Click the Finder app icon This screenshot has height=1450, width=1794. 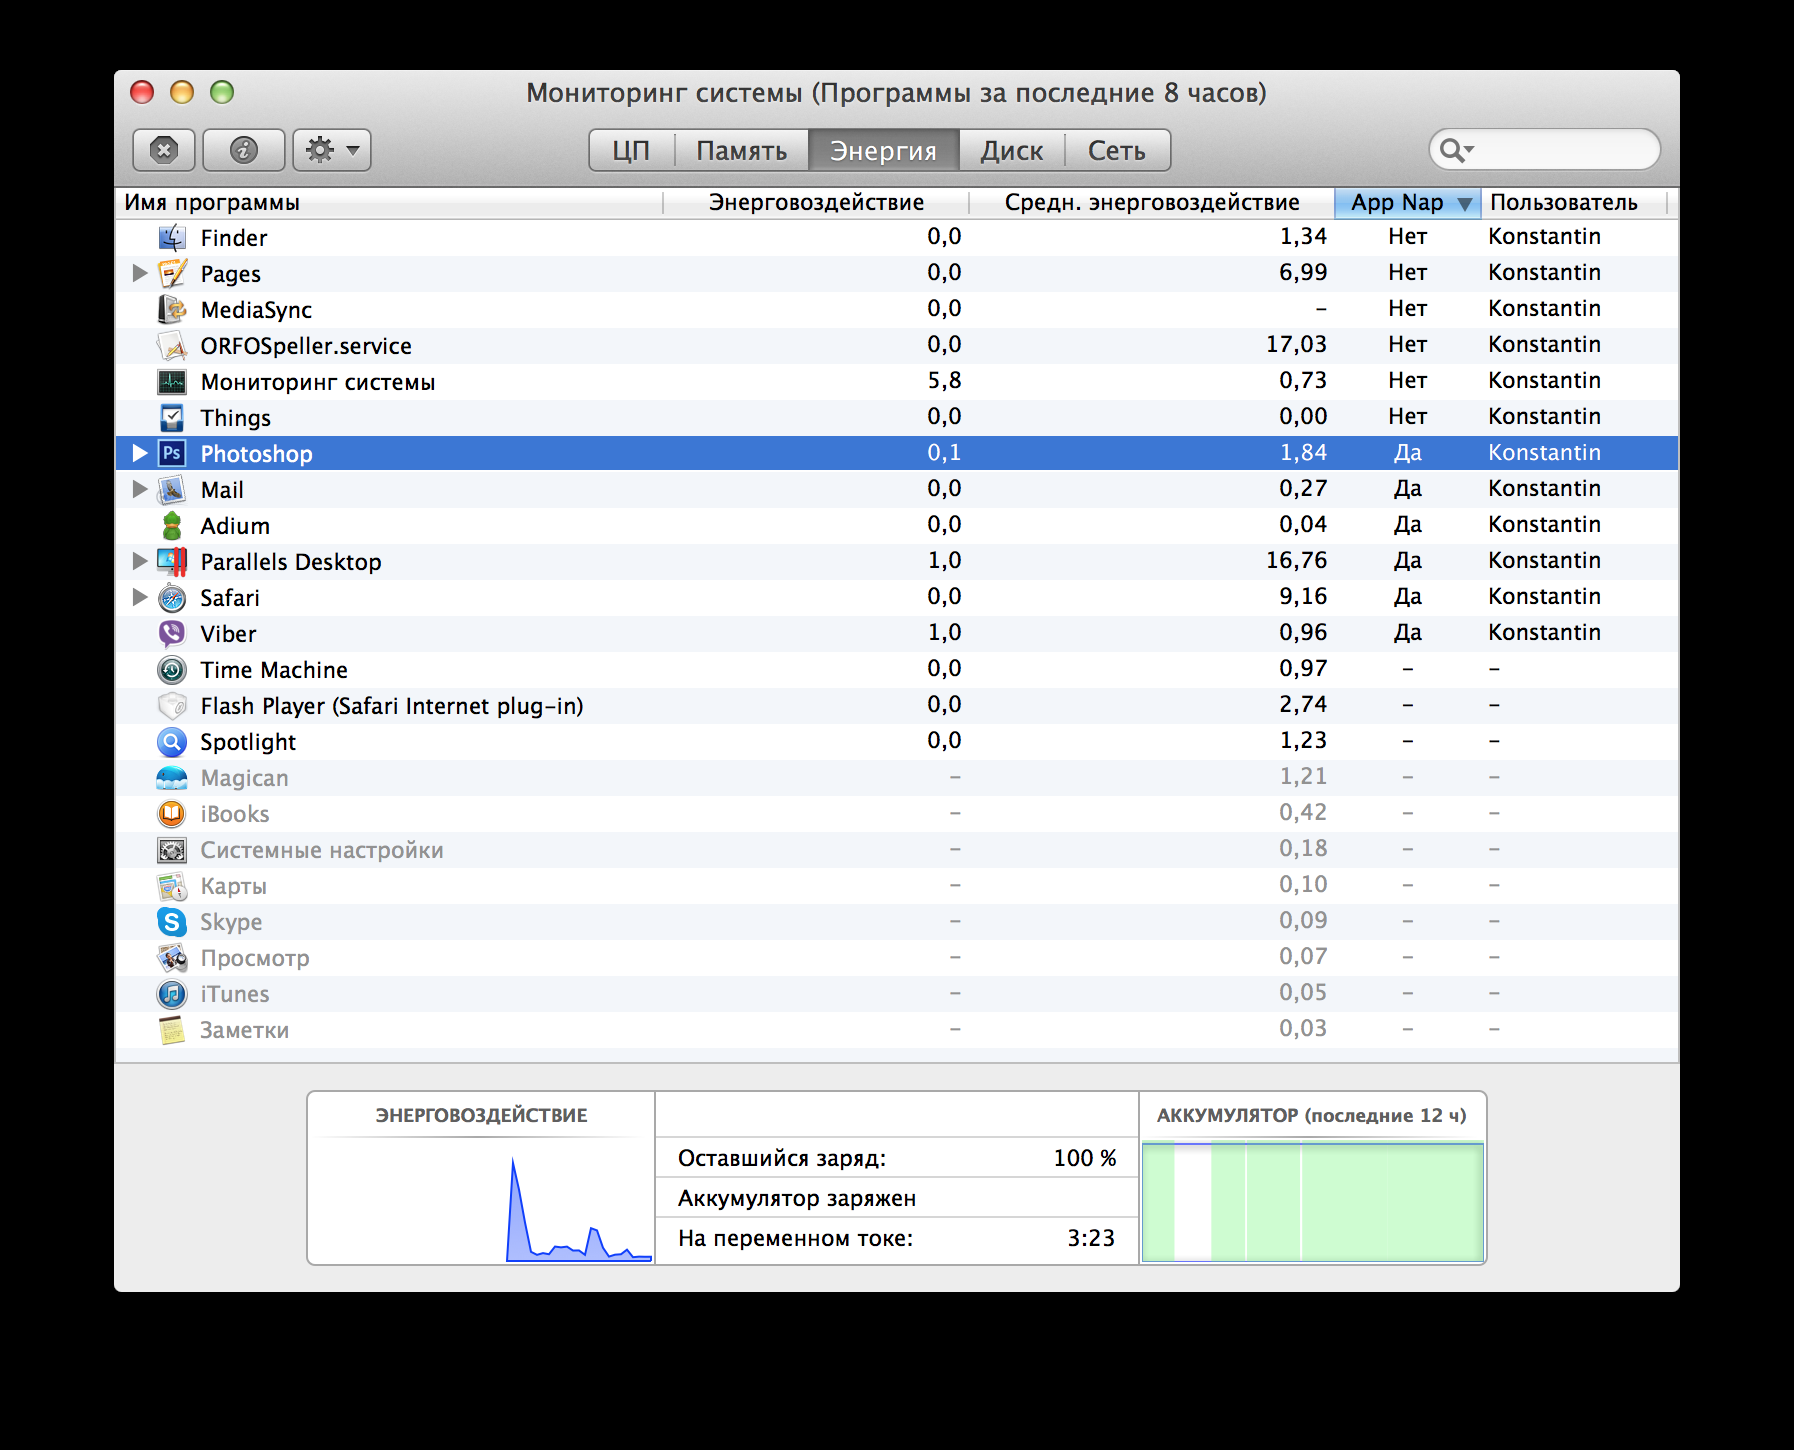[172, 237]
